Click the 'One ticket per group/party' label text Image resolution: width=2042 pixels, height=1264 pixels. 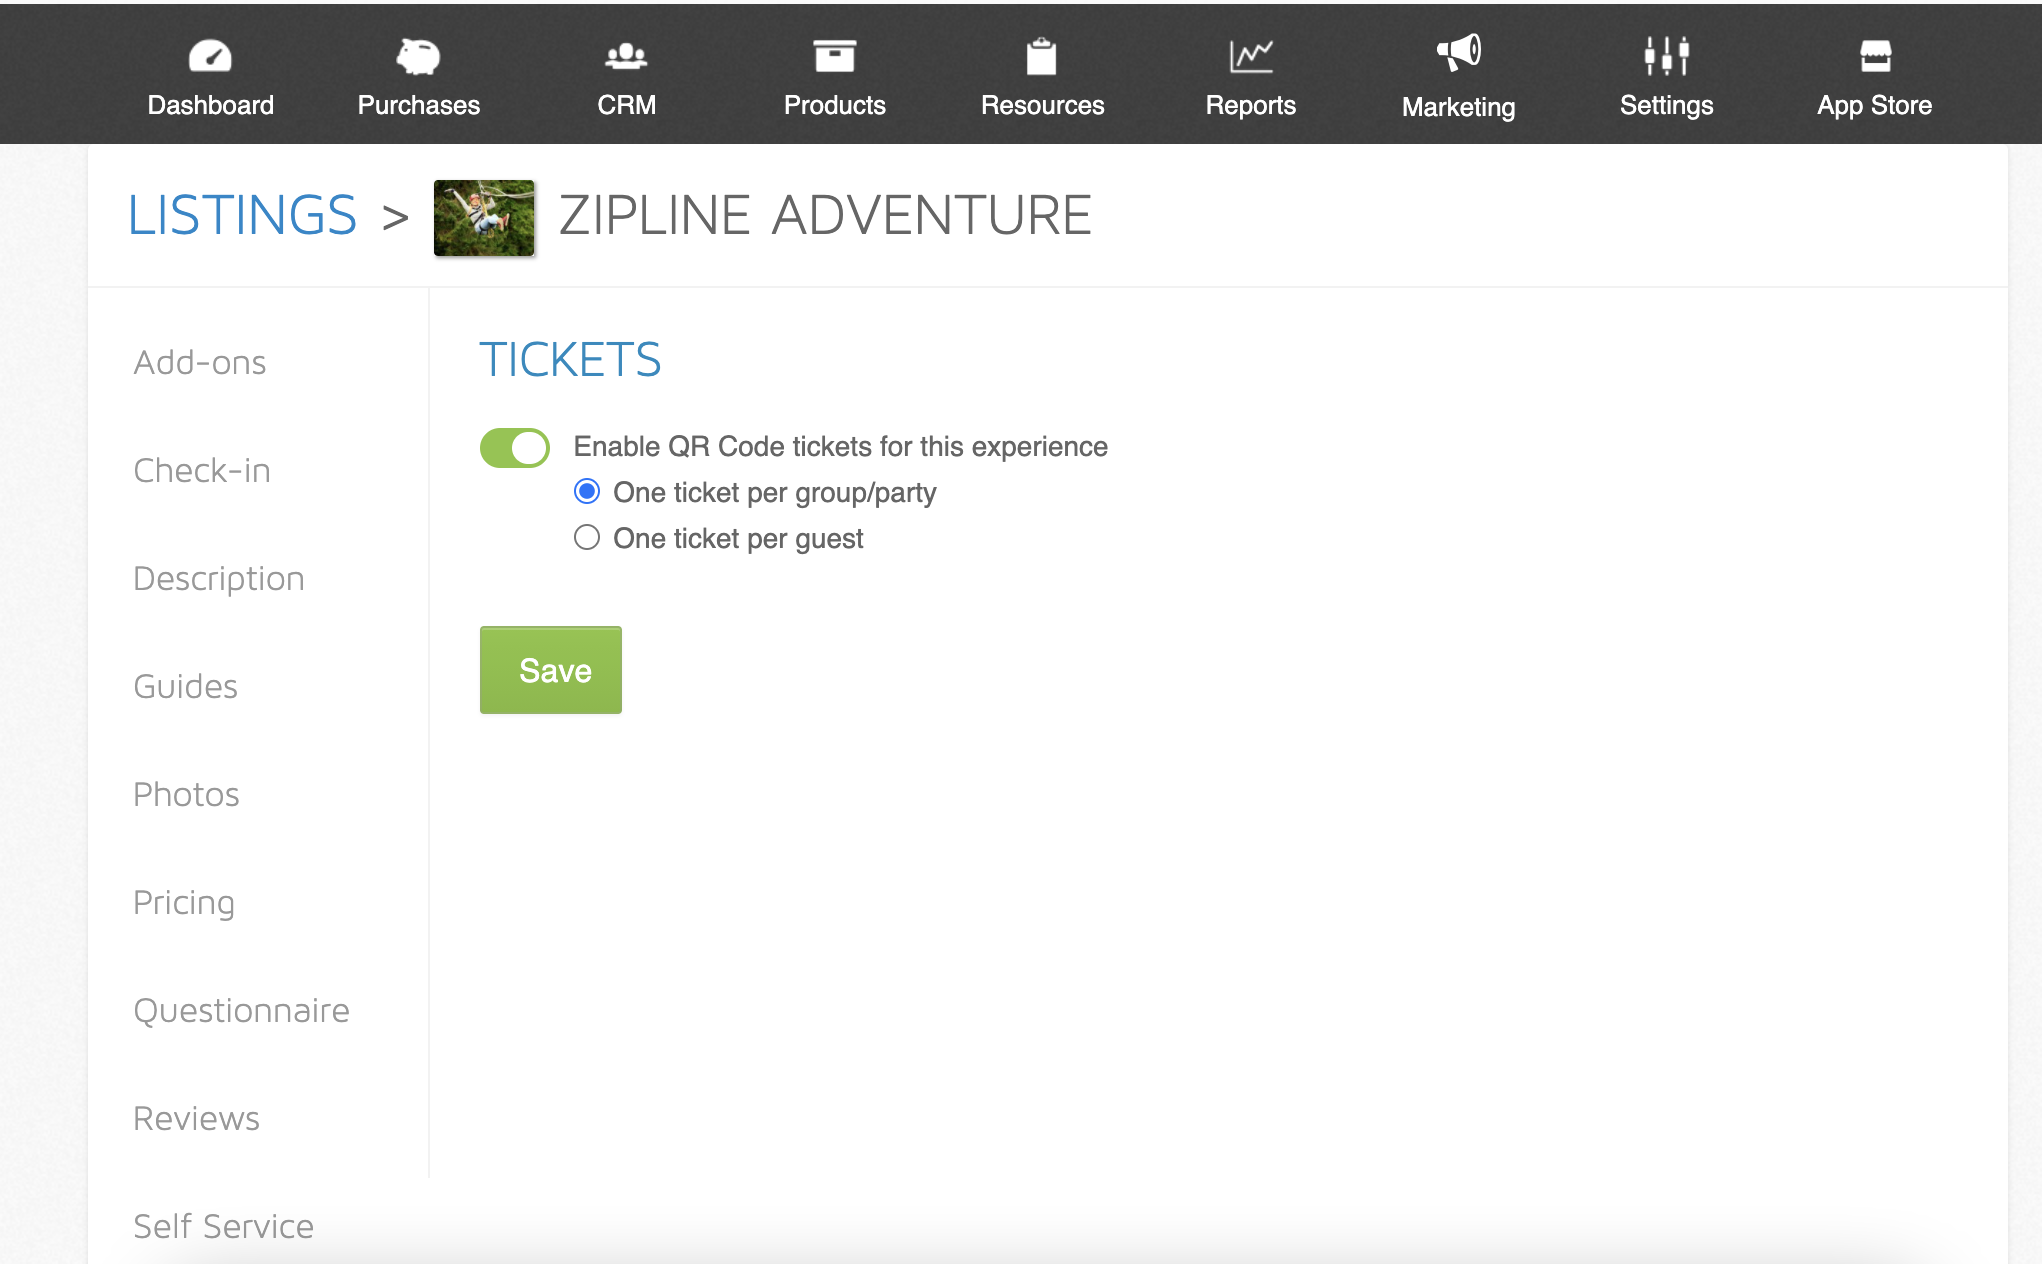775,493
